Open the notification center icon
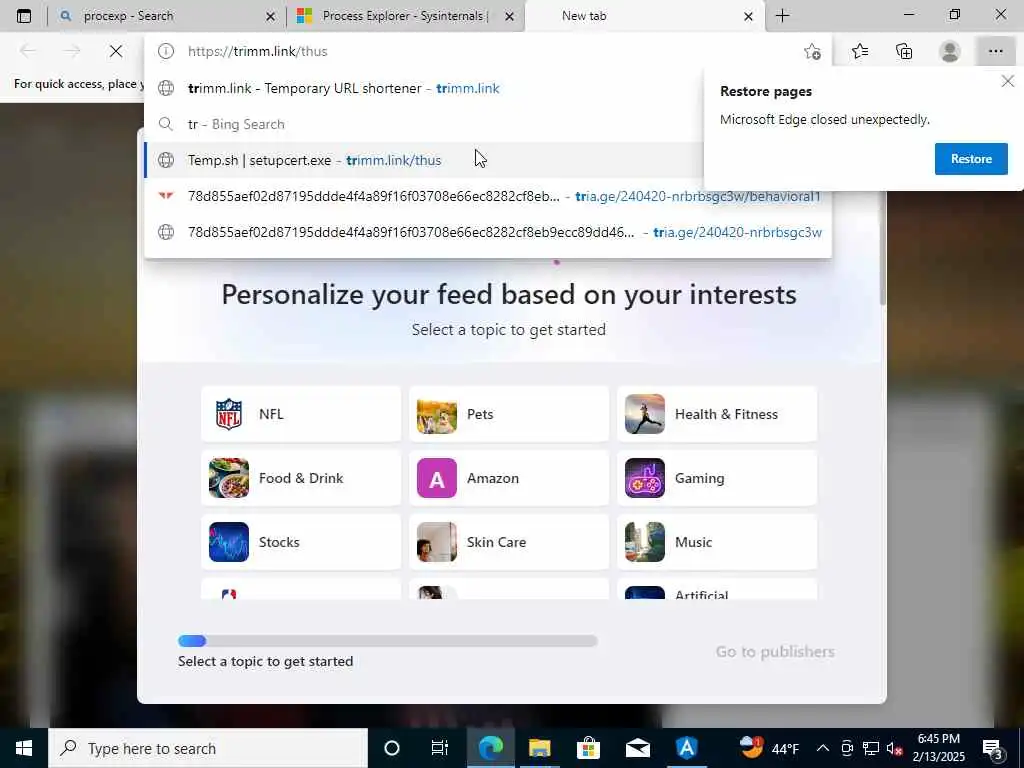The height and width of the screenshot is (768, 1024). (993, 748)
